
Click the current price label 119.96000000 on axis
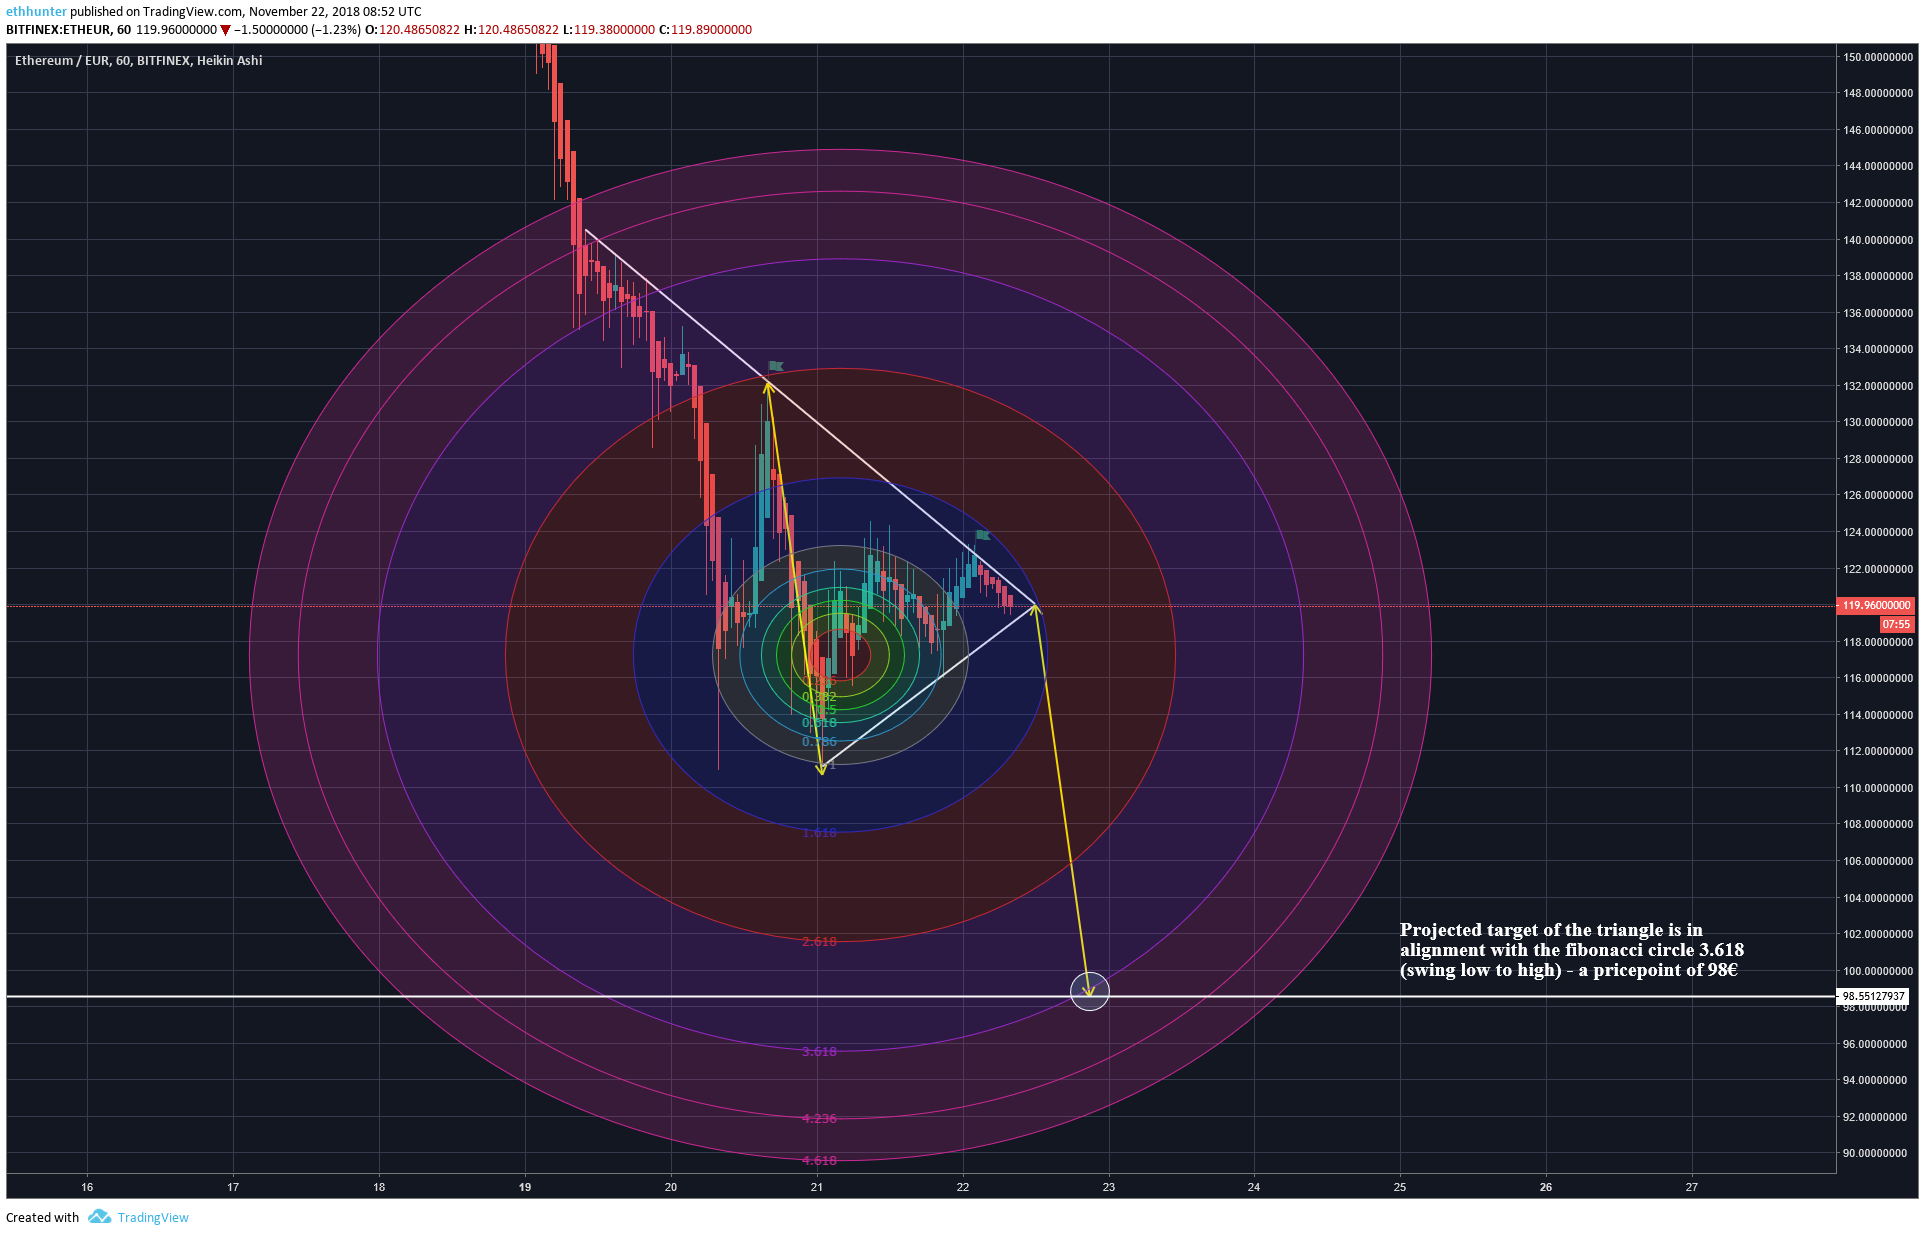point(1876,605)
